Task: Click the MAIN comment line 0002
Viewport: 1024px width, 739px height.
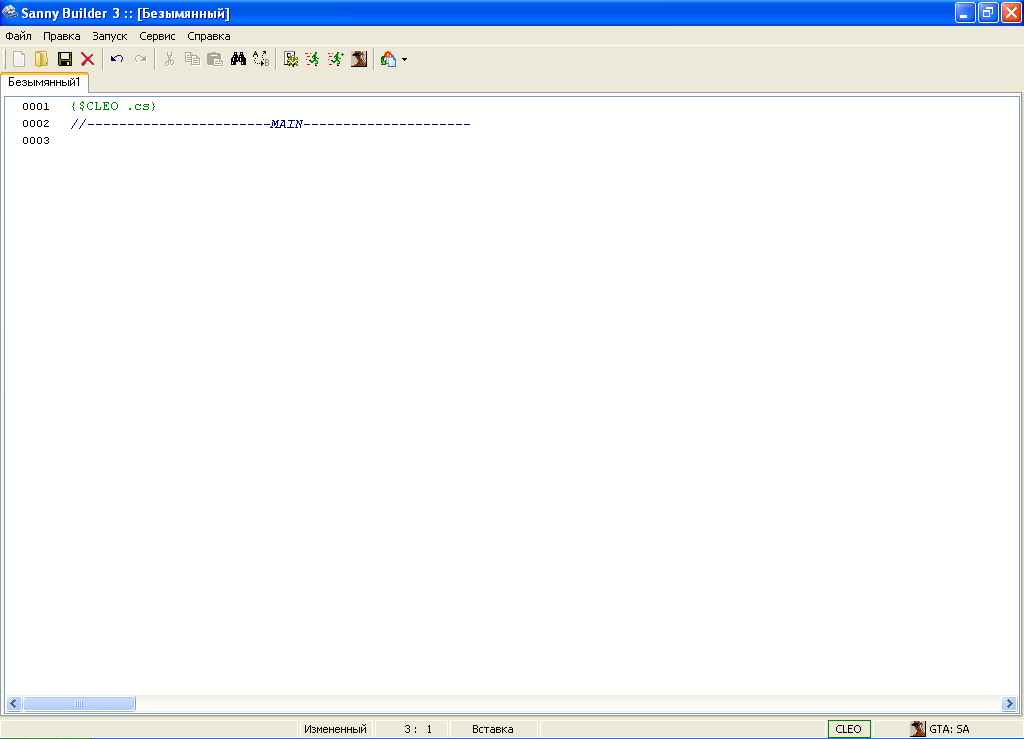Action: click(x=270, y=124)
